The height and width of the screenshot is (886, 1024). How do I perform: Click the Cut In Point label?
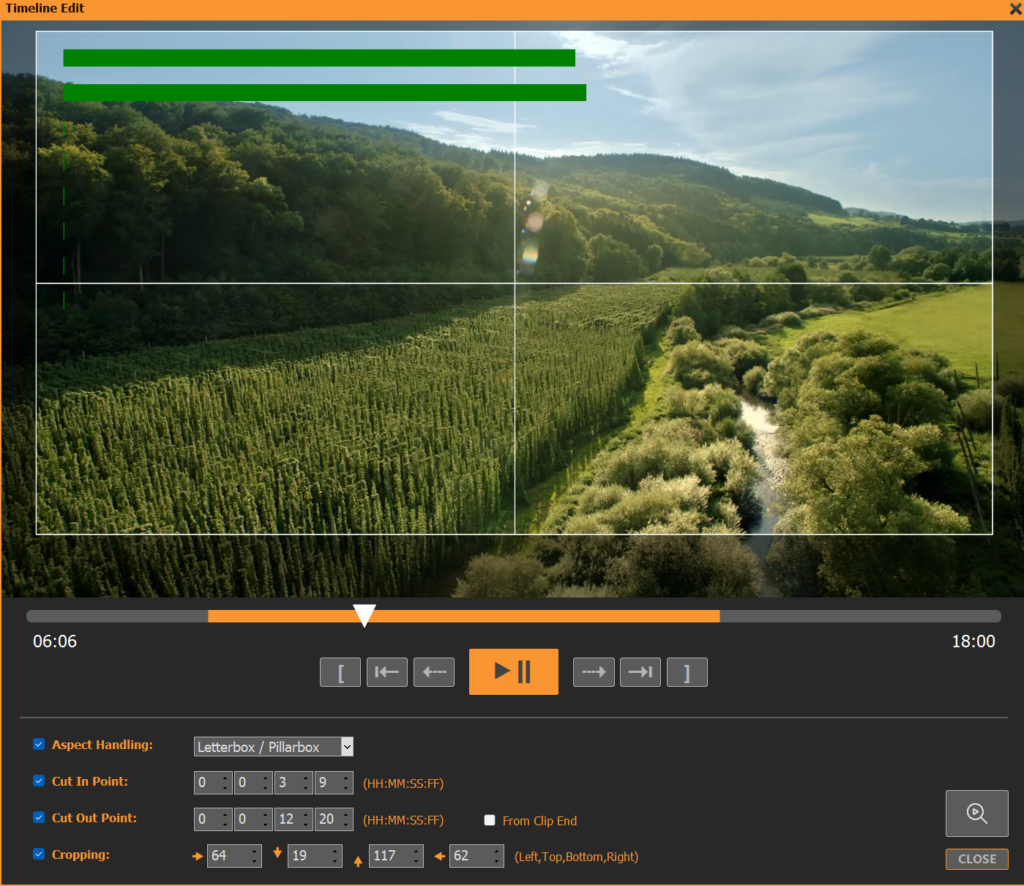(x=90, y=781)
